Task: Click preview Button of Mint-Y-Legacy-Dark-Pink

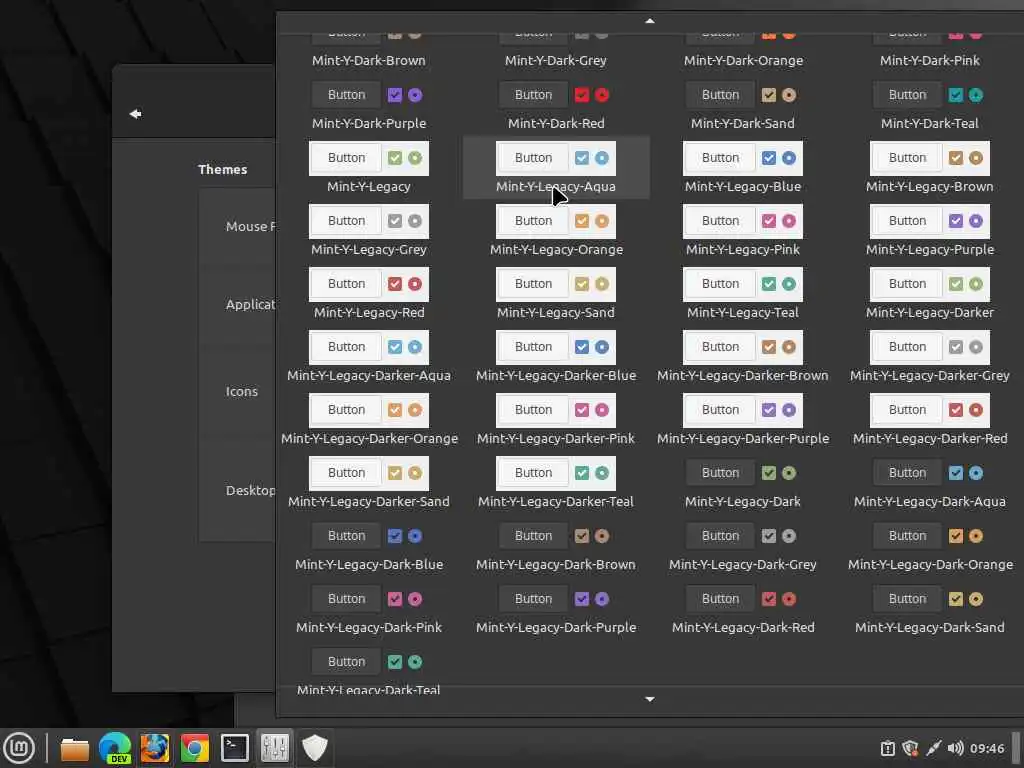Action: 346,599
